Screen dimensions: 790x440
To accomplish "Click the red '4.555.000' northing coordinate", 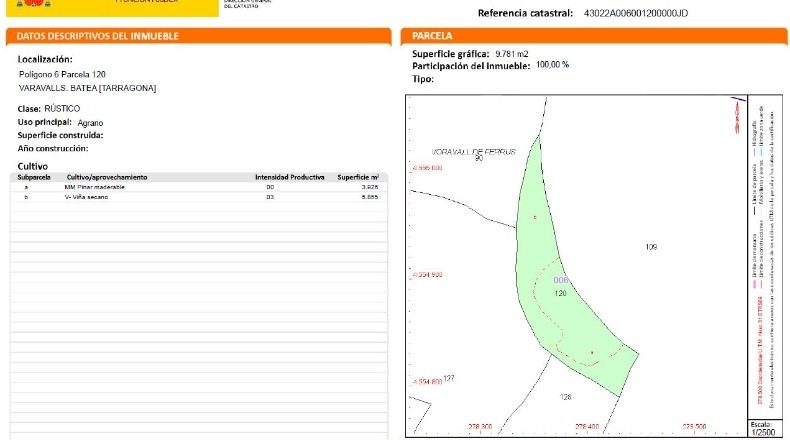I will [427, 168].
